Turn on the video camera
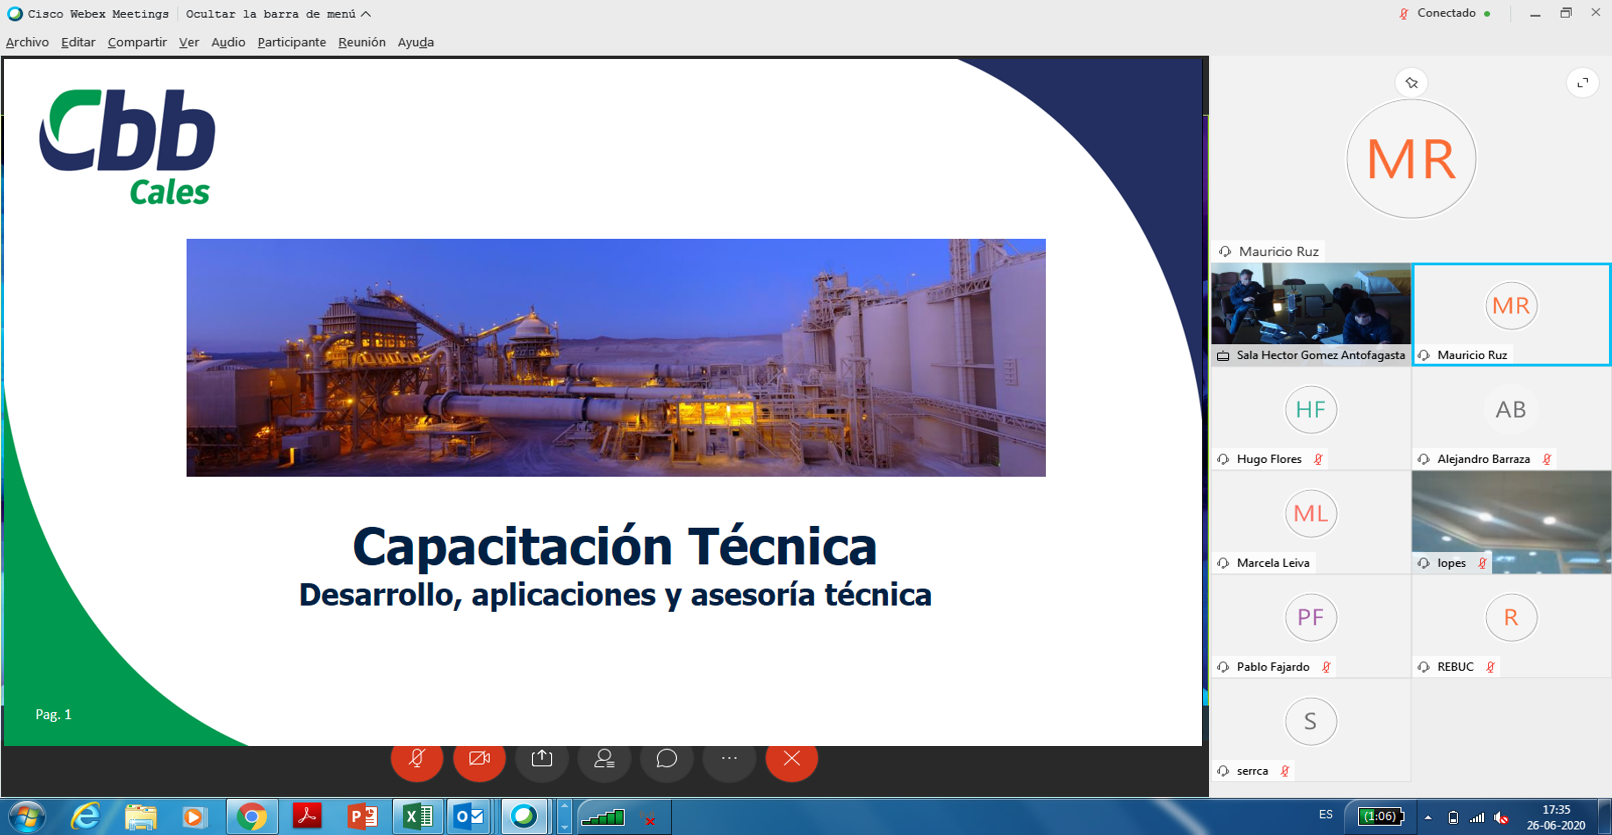The image size is (1612, 835). 479,759
